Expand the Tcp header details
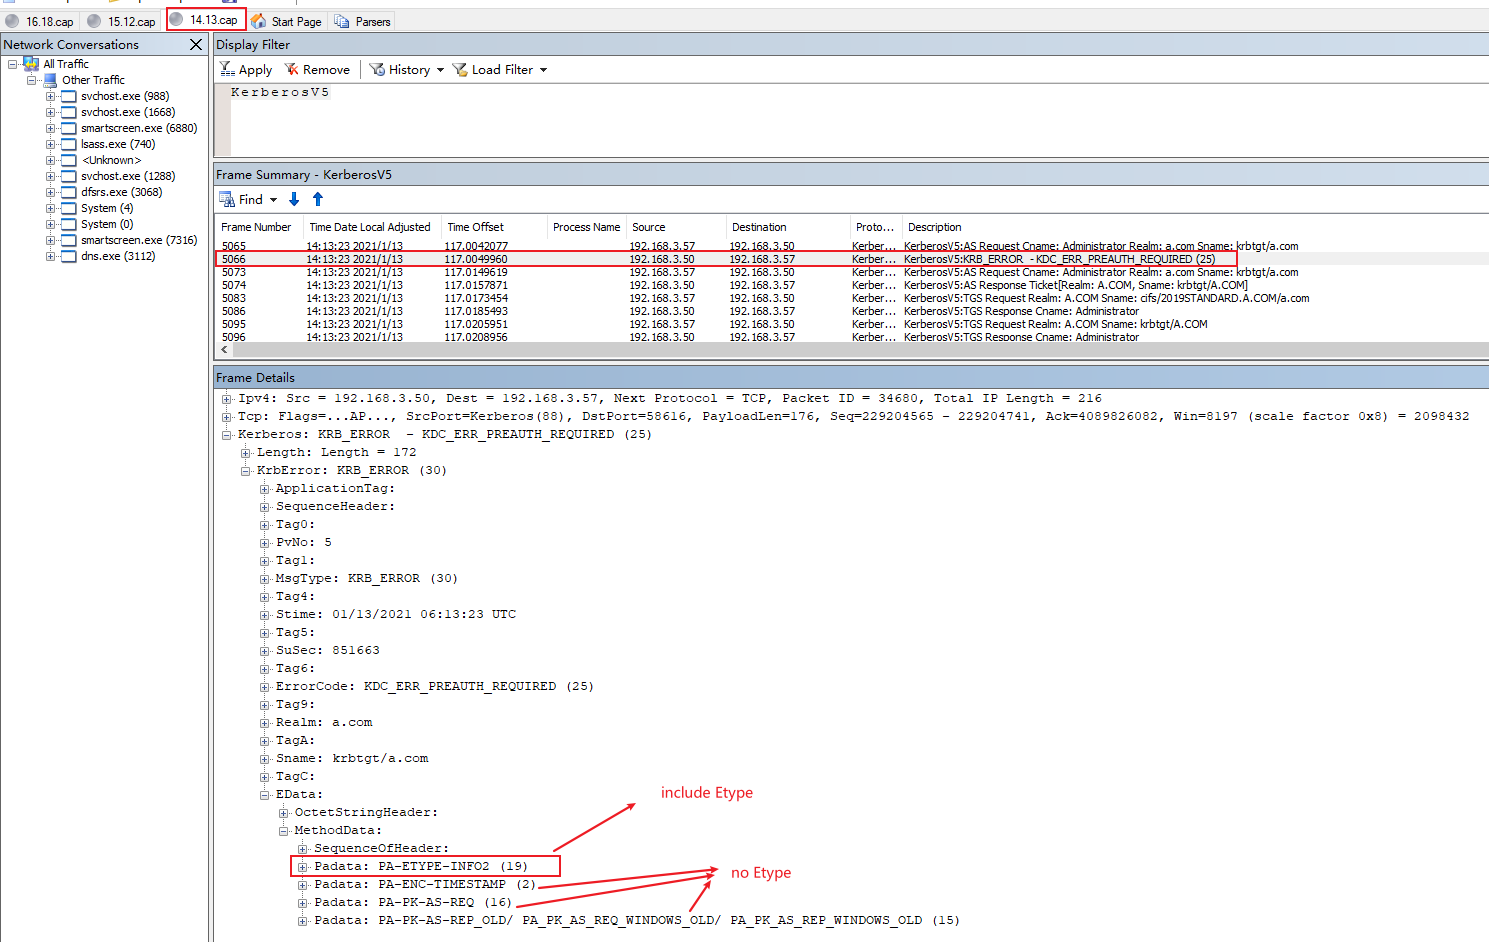The height and width of the screenshot is (942, 1489). (227, 416)
